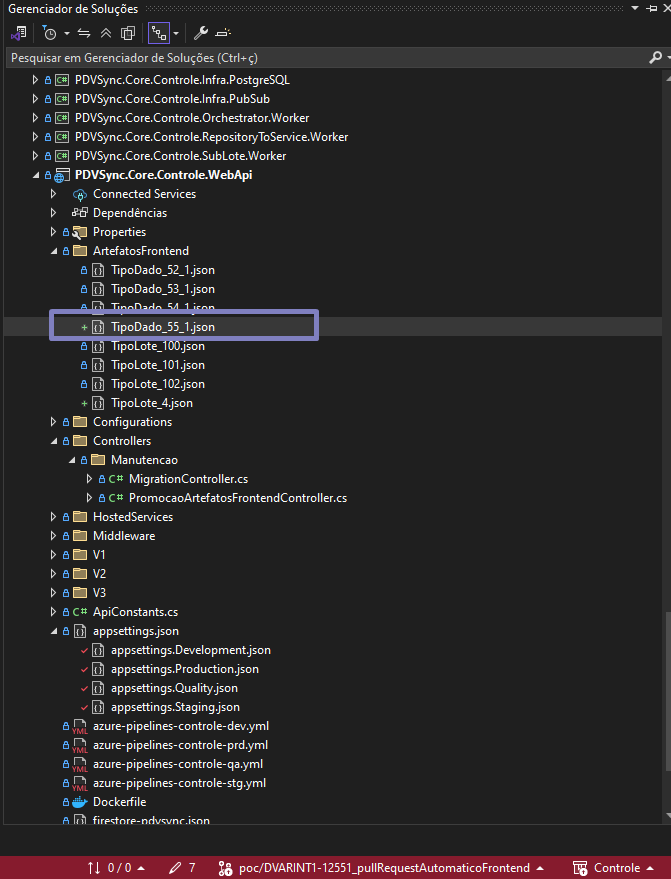This screenshot has height=879, width=671.
Task: Click the pending changes count with pencil
Action: pyautogui.click(x=182, y=868)
